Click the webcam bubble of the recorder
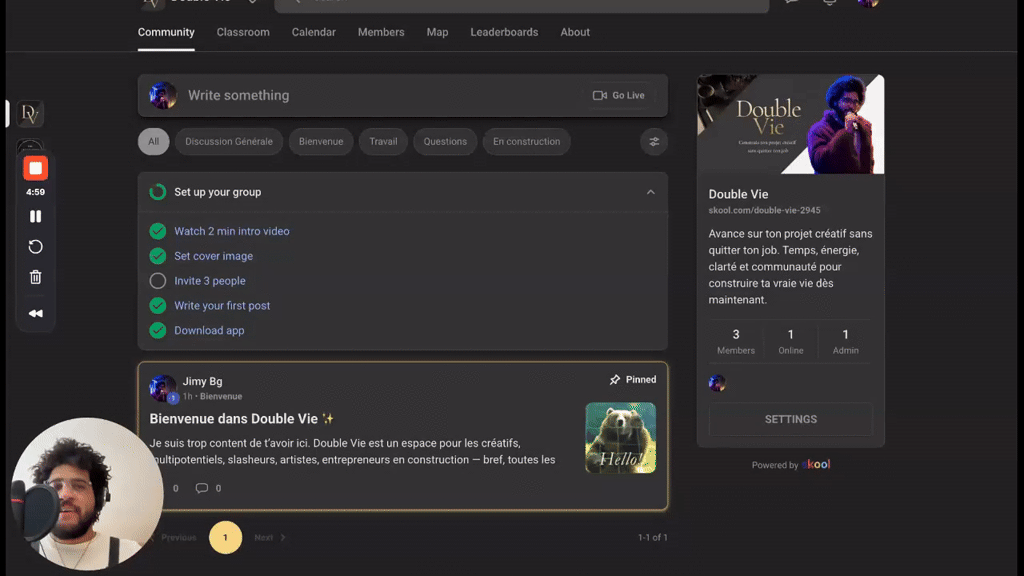The width and height of the screenshot is (1024, 576). point(88,493)
